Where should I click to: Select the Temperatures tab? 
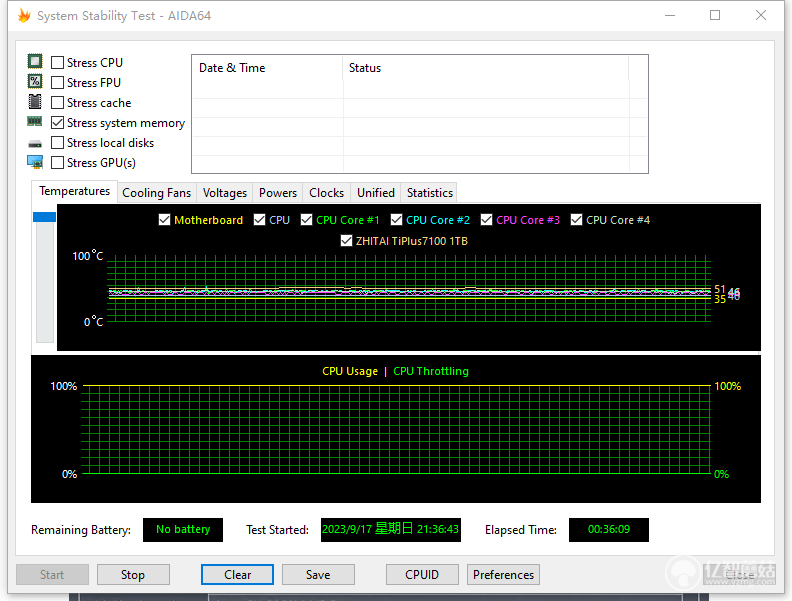(75, 191)
